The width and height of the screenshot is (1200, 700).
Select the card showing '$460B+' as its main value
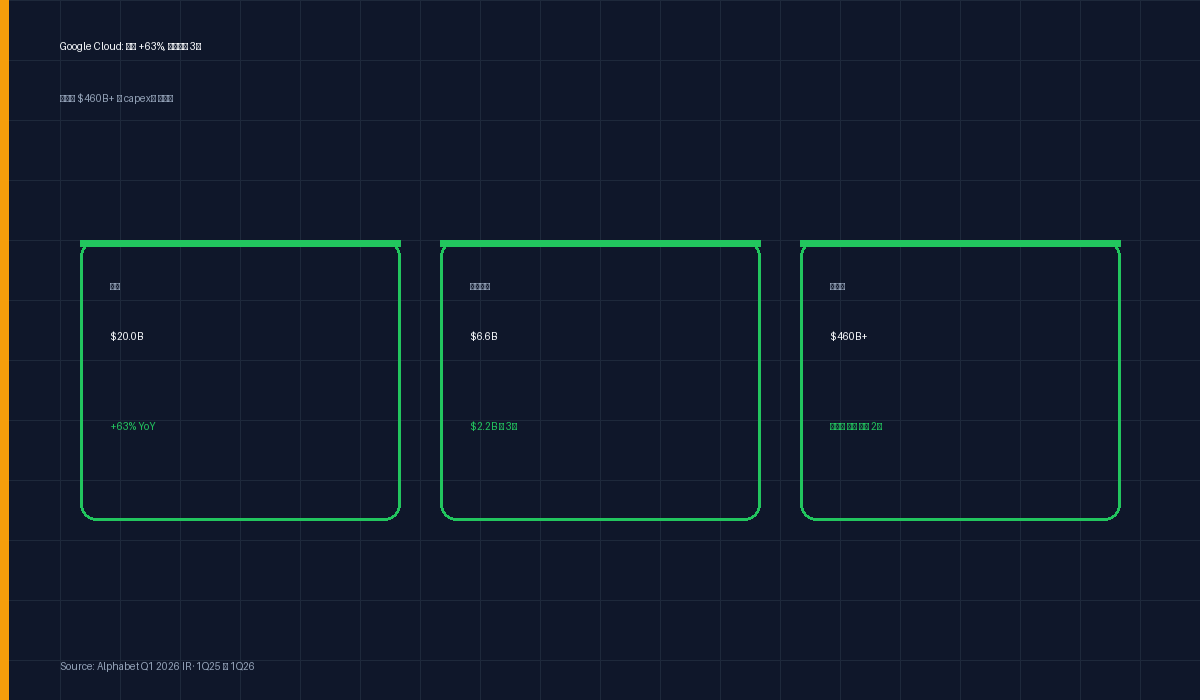960,380
